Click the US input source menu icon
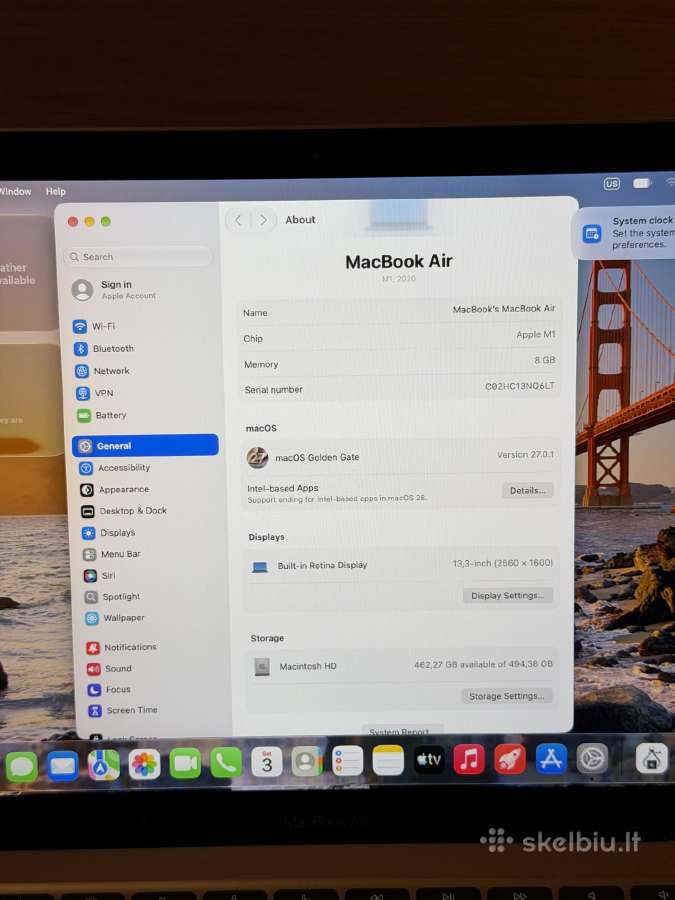Viewport: 675px width, 900px height. (612, 184)
